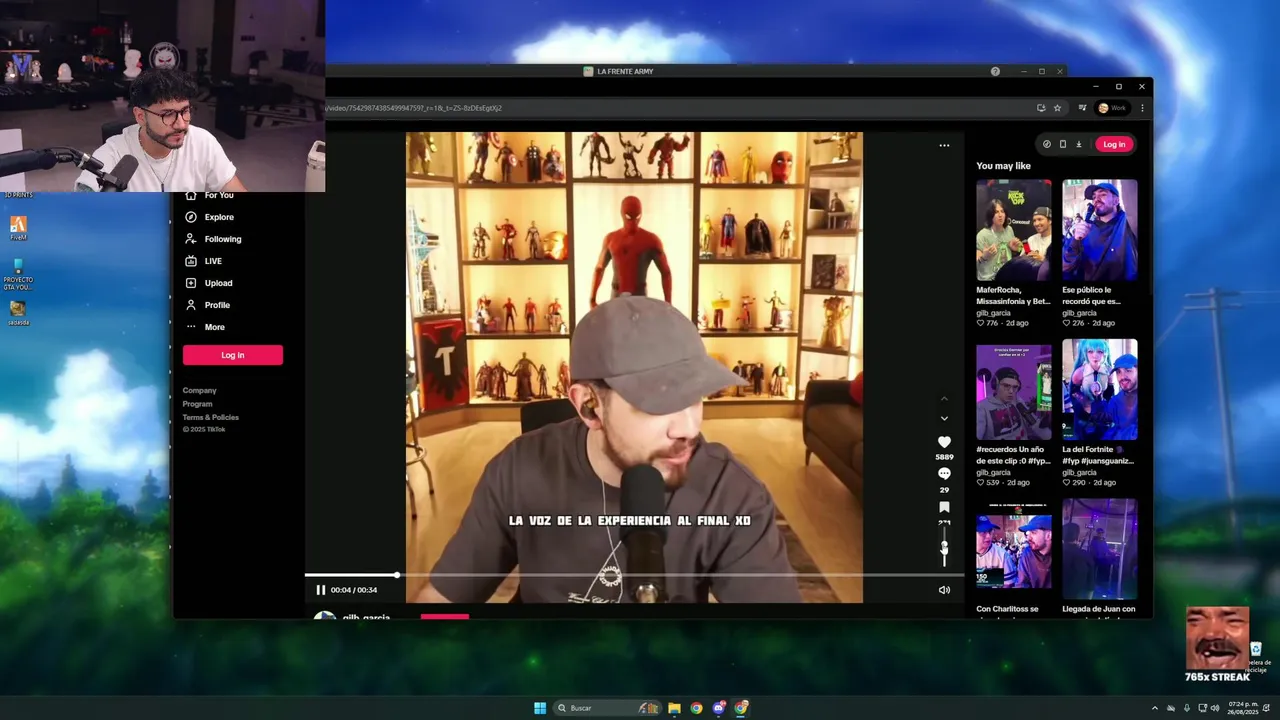Go to previous video with up chevron

point(944,399)
